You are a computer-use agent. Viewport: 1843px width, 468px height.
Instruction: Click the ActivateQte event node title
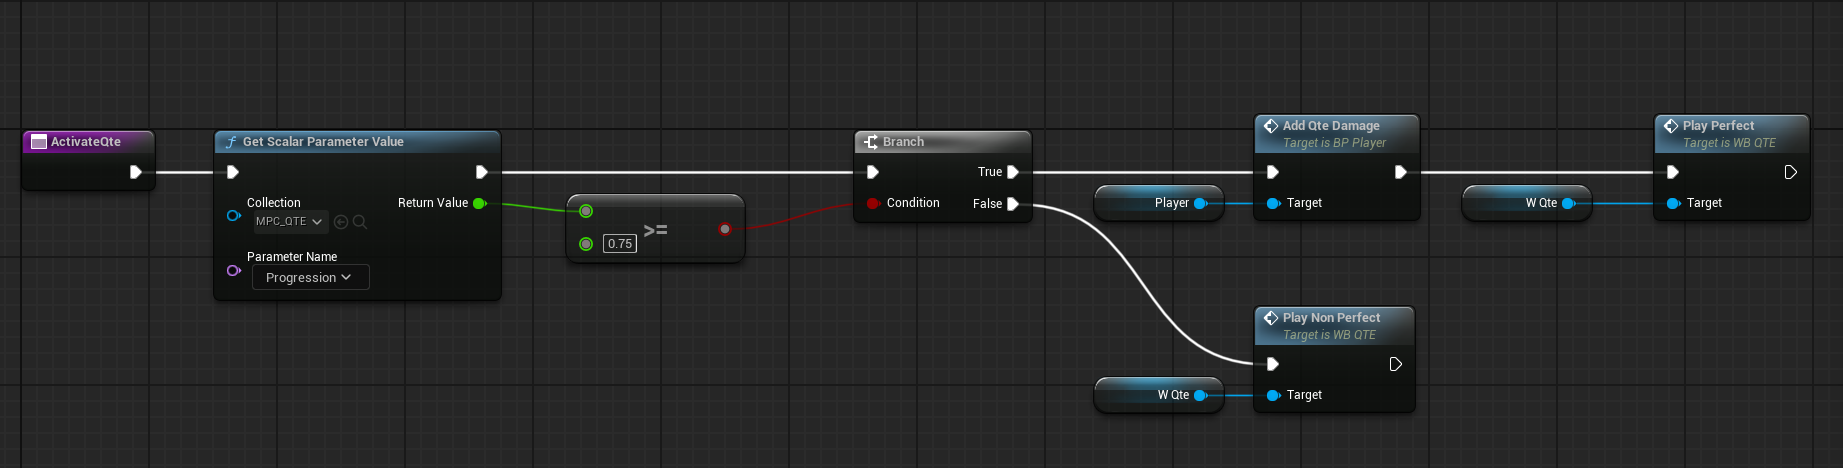(x=86, y=142)
